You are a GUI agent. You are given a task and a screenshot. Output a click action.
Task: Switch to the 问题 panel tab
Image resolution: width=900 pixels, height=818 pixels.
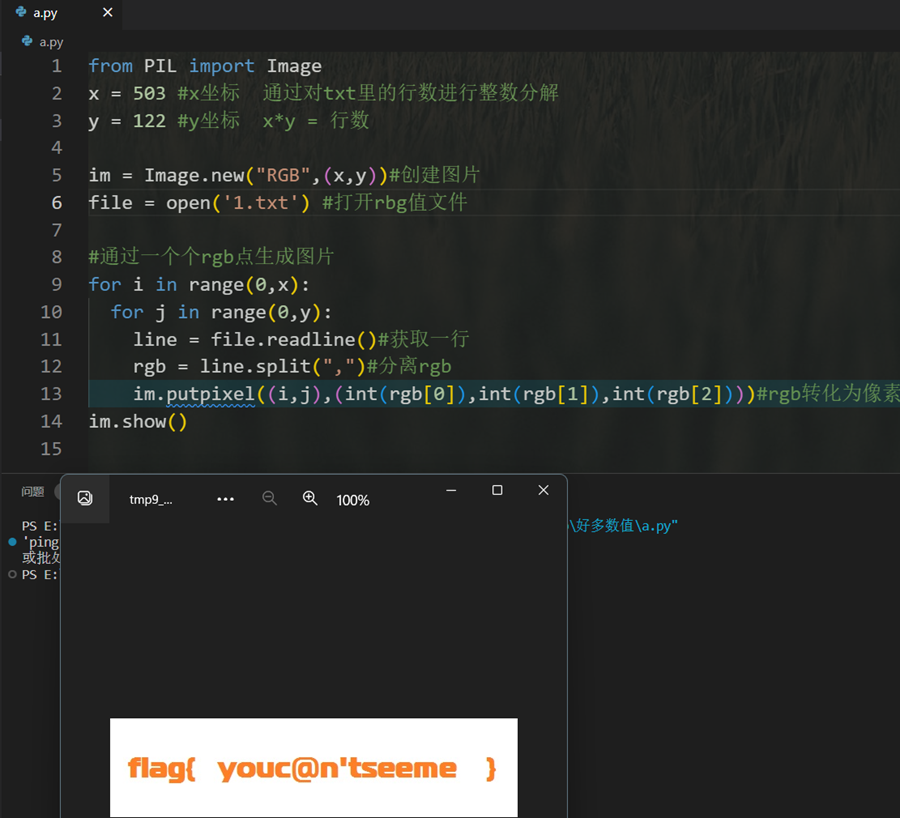(33, 491)
